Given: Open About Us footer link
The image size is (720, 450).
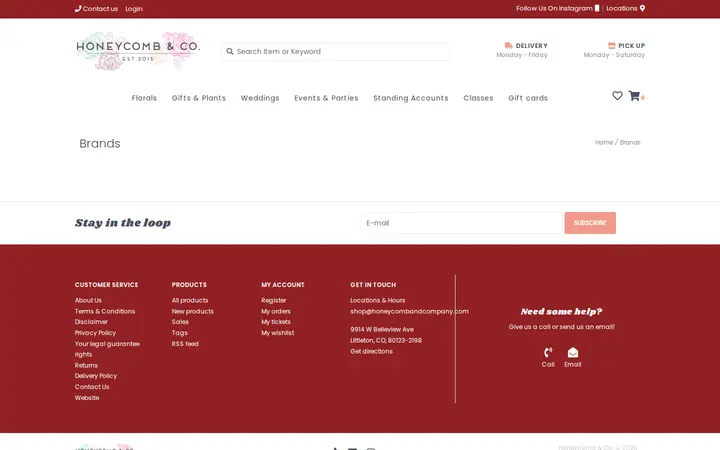Looking at the screenshot, I should point(88,300).
